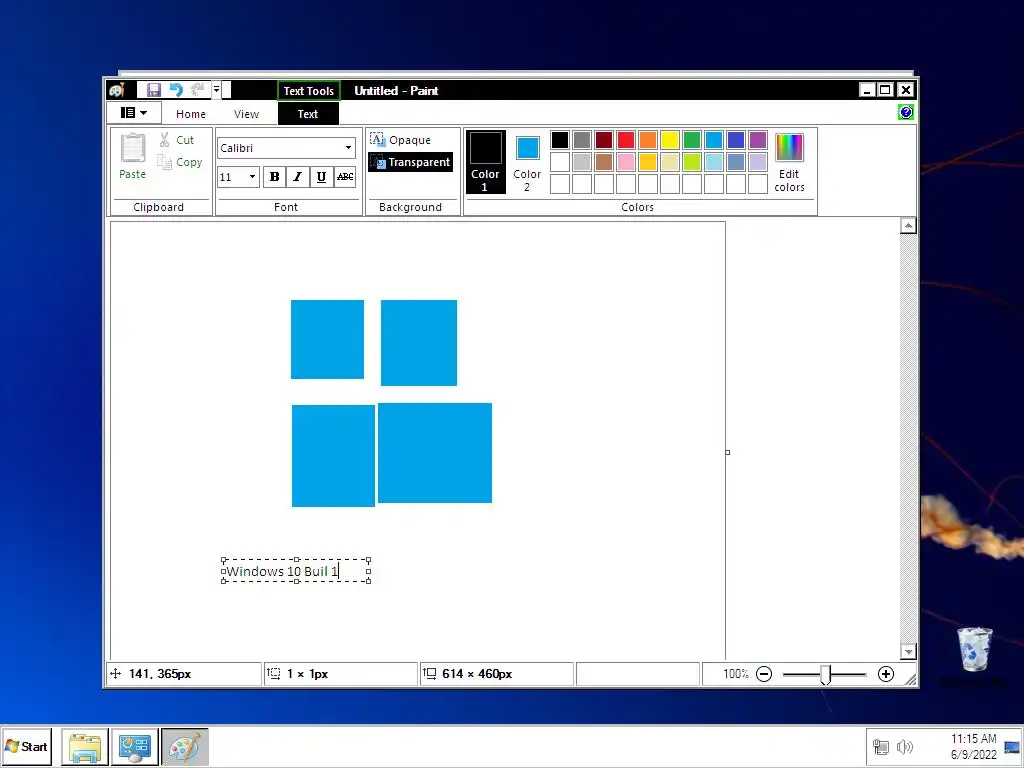The height and width of the screenshot is (768, 1024).
Task: Open Server Manager taskbar icon
Action: [135, 747]
